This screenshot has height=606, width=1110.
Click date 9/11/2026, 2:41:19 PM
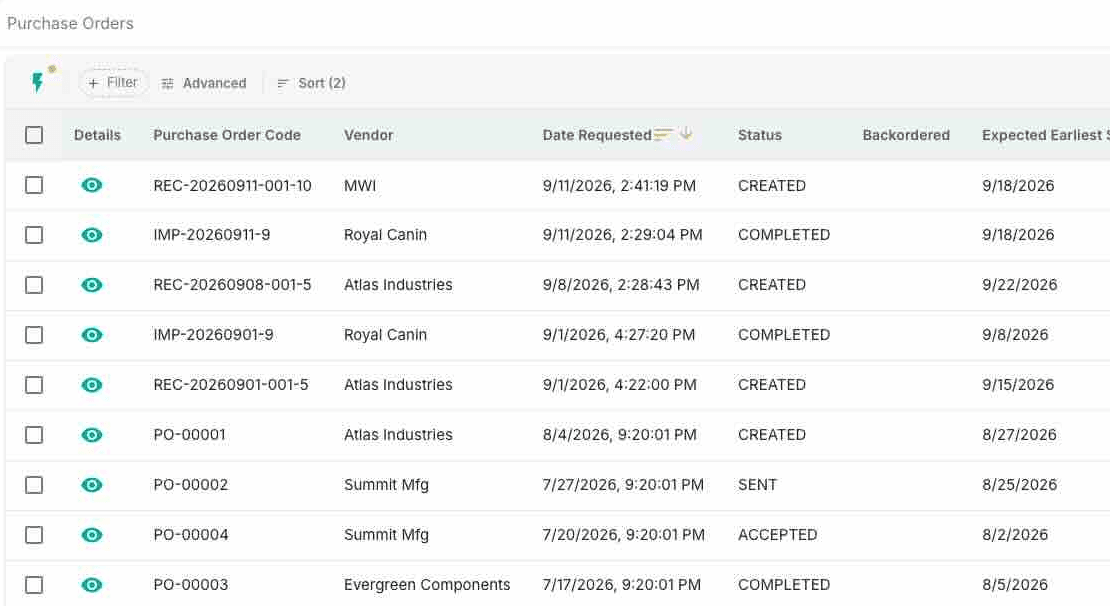[x=619, y=185]
